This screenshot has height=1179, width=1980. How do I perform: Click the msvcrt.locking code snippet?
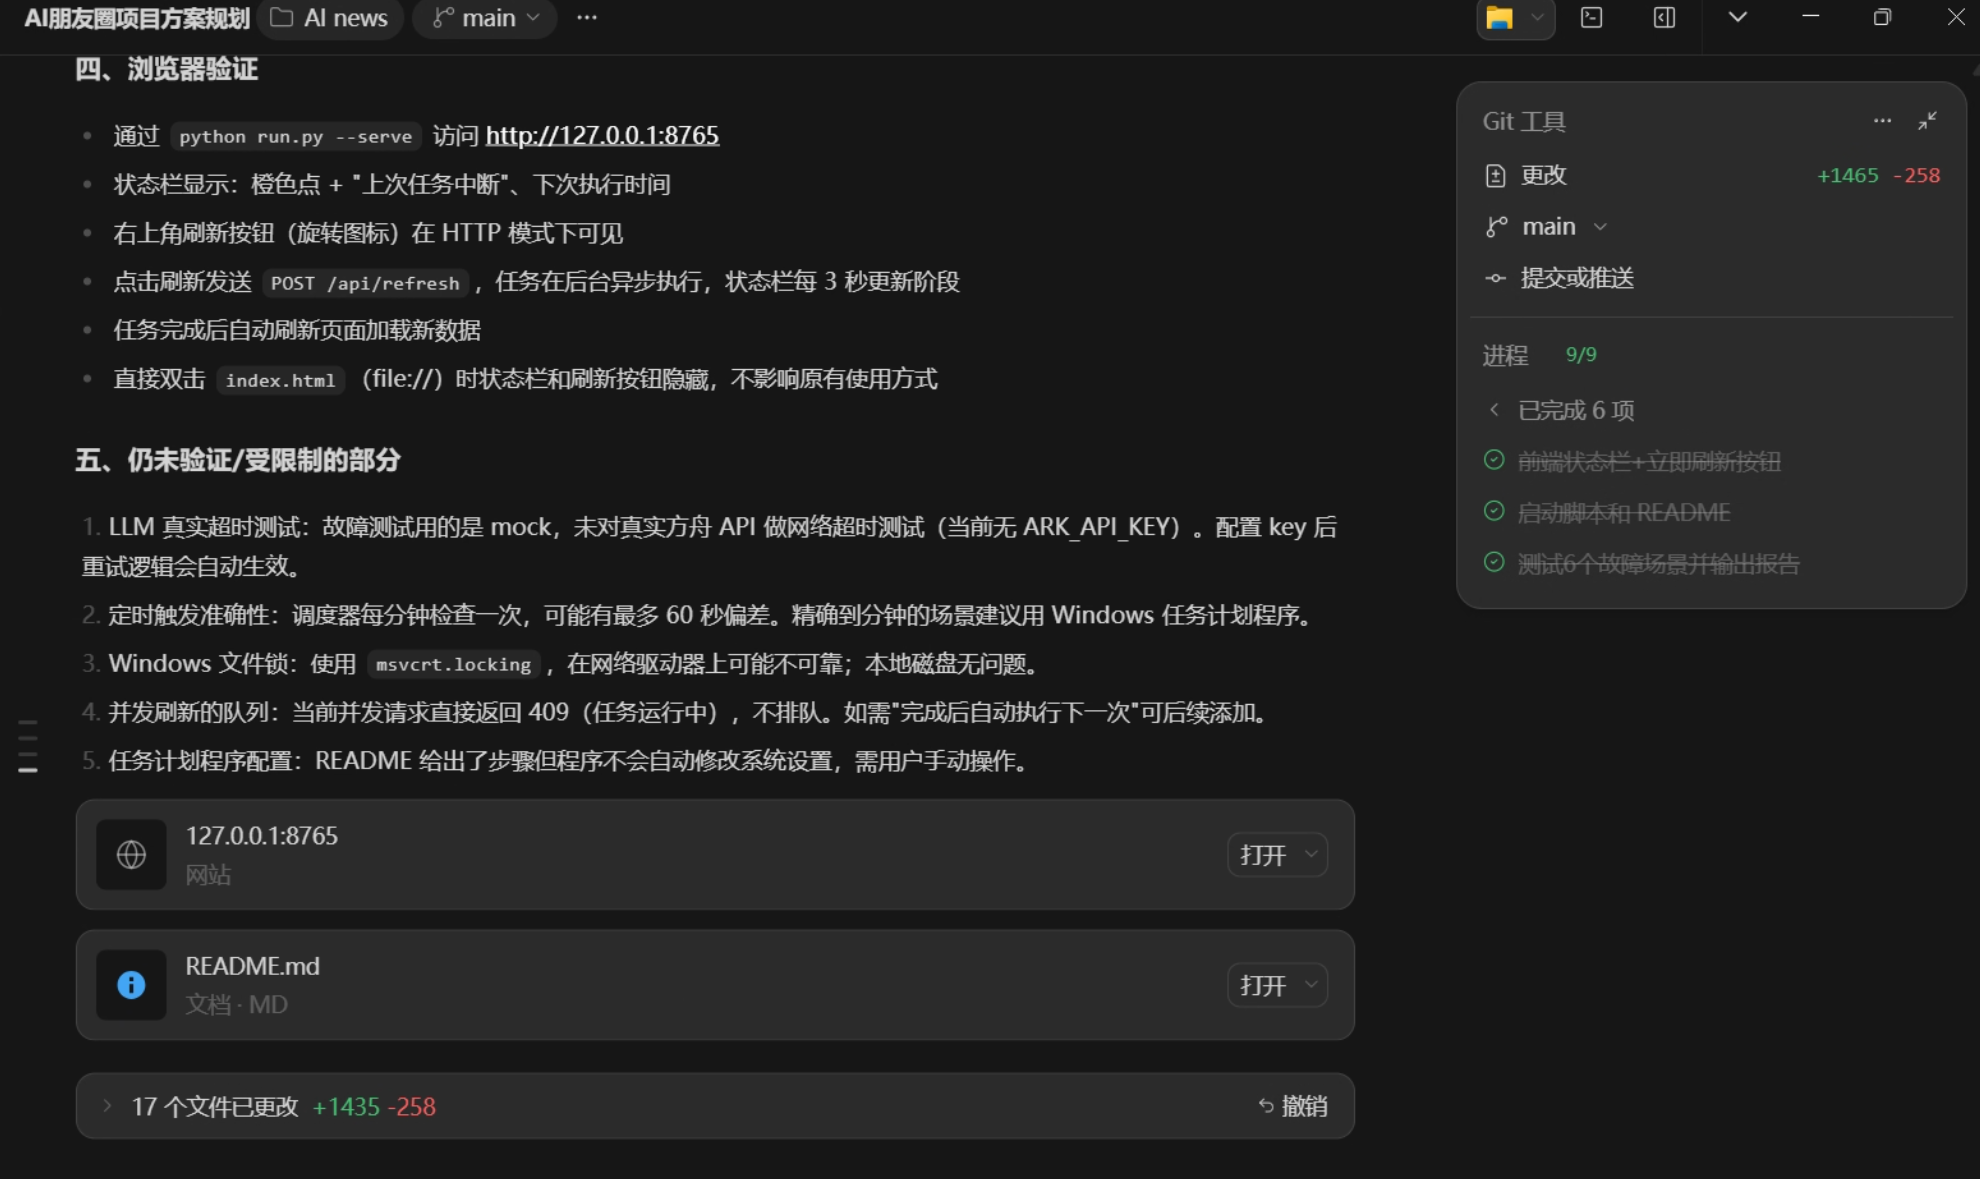pos(453,664)
